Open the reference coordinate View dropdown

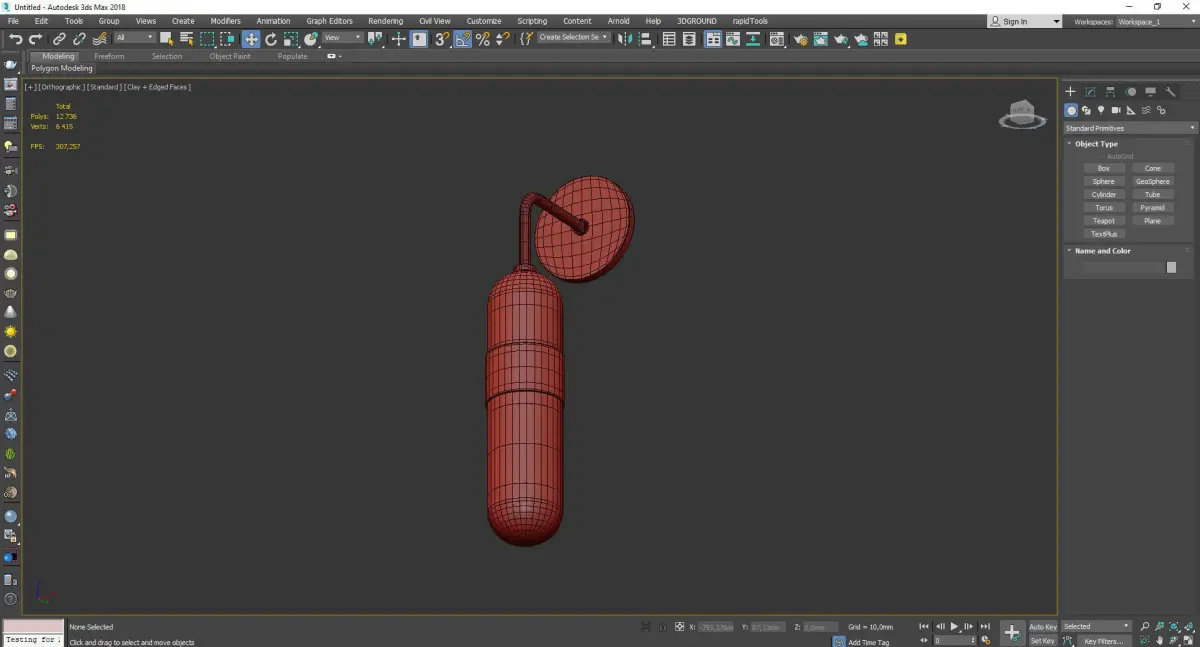pyautogui.click(x=343, y=38)
